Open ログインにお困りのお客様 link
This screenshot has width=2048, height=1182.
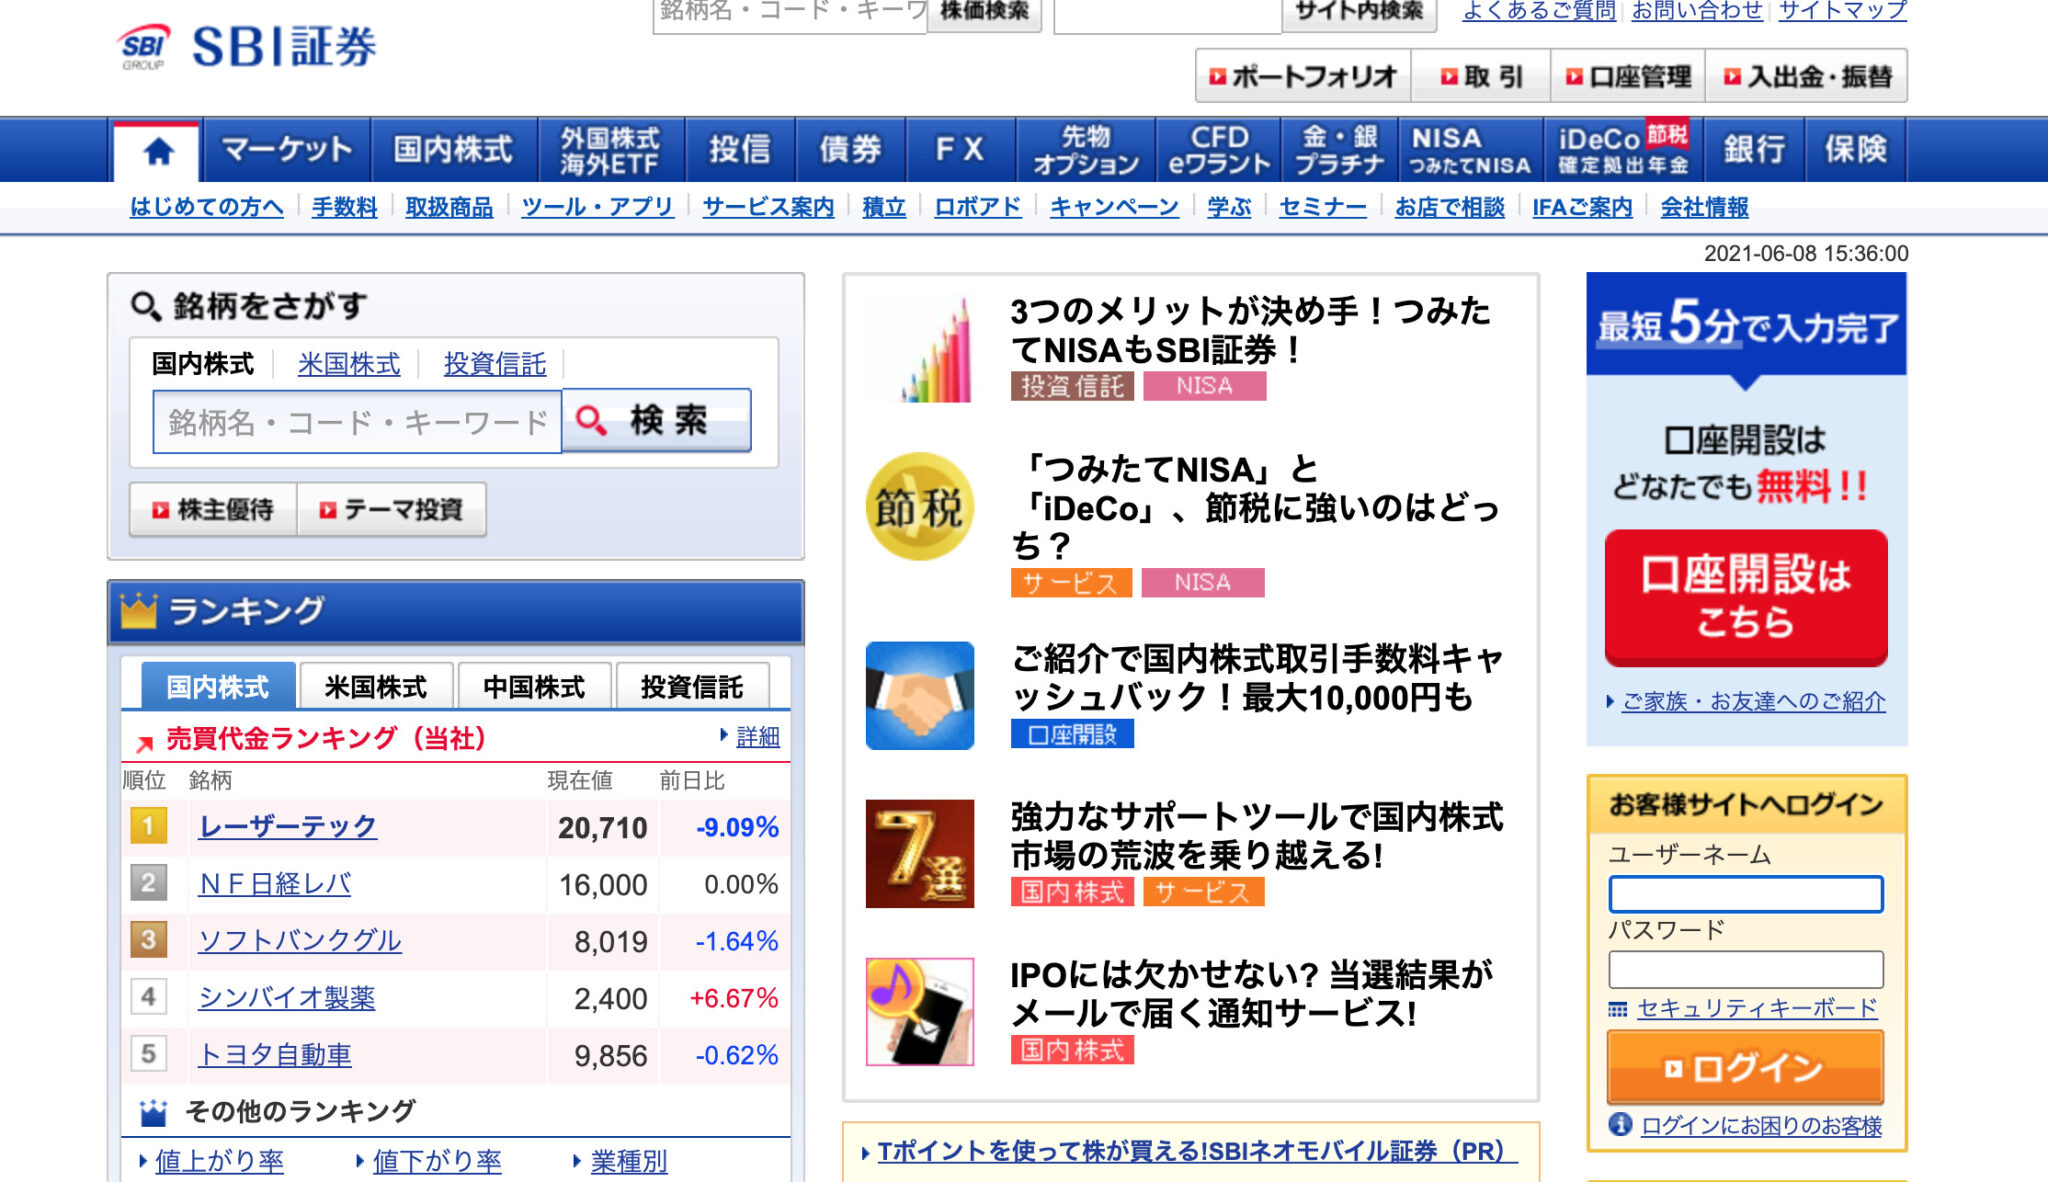[1762, 1126]
